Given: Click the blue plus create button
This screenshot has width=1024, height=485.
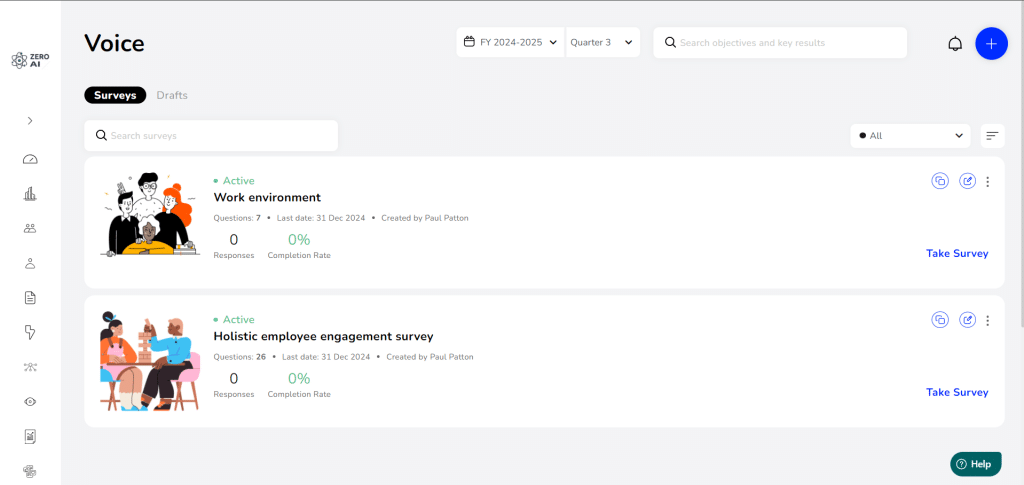Looking at the screenshot, I should click(x=991, y=43).
